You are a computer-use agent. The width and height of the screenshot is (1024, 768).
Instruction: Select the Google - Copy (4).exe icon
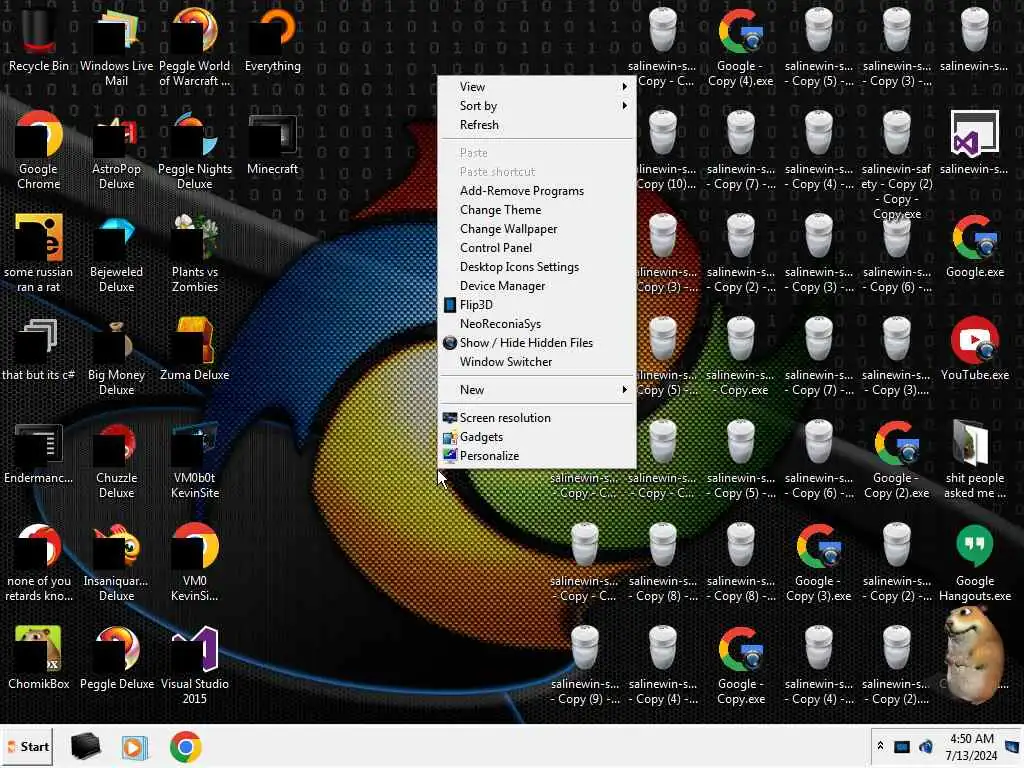pyautogui.click(x=741, y=47)
